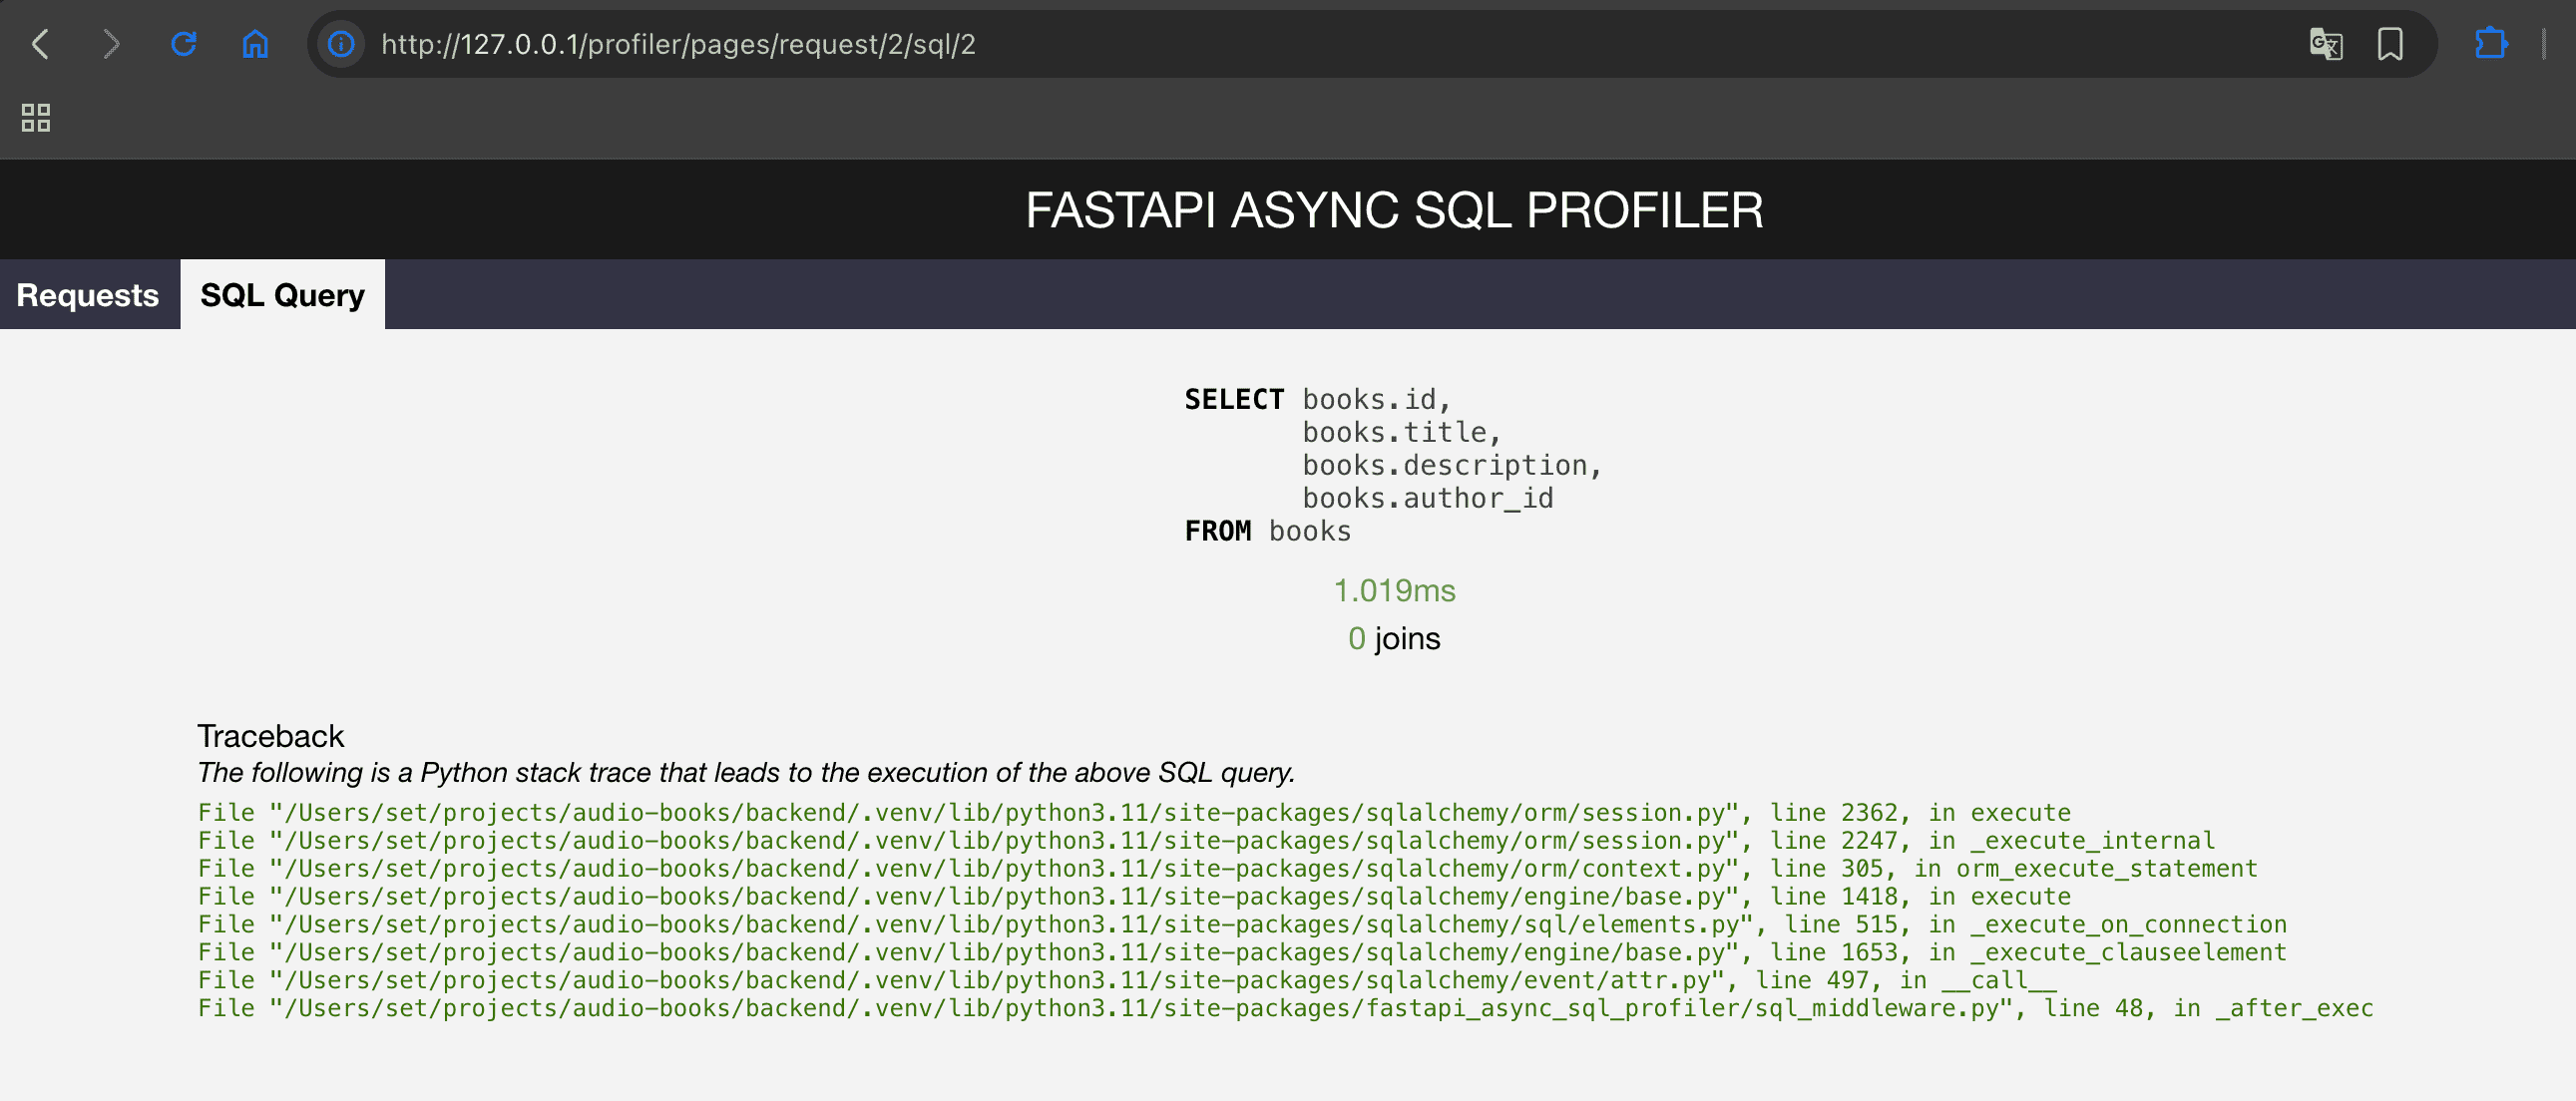This screenshot has height=1101, width=2576.
Task: View site information icon in address bar
Action: [341, 44]
